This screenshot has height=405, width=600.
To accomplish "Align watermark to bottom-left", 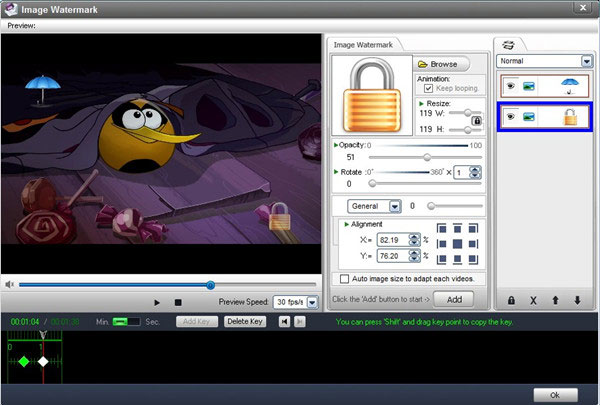I will pos(442,259).
